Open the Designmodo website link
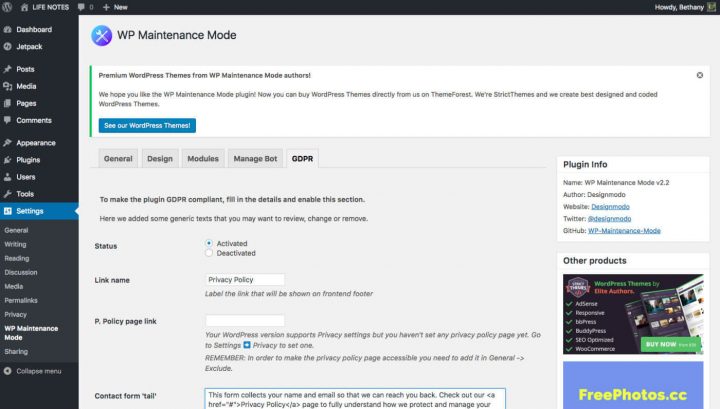The height and width of the screenshot is (409, 720). coord(610,207)
